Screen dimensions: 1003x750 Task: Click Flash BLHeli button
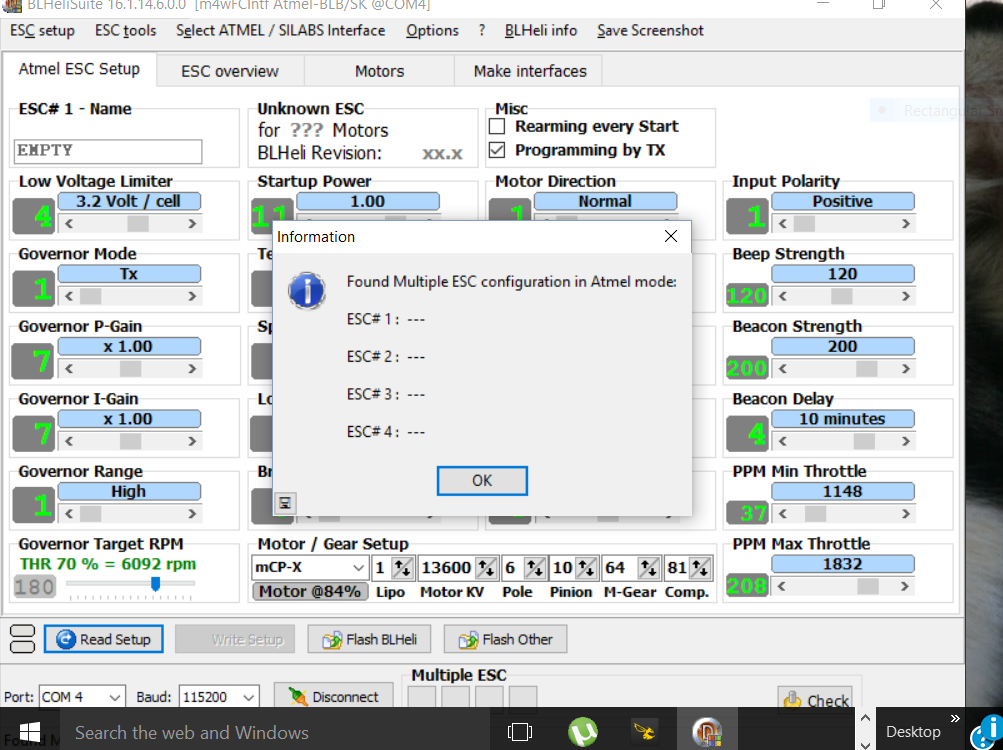coord(369,639)
